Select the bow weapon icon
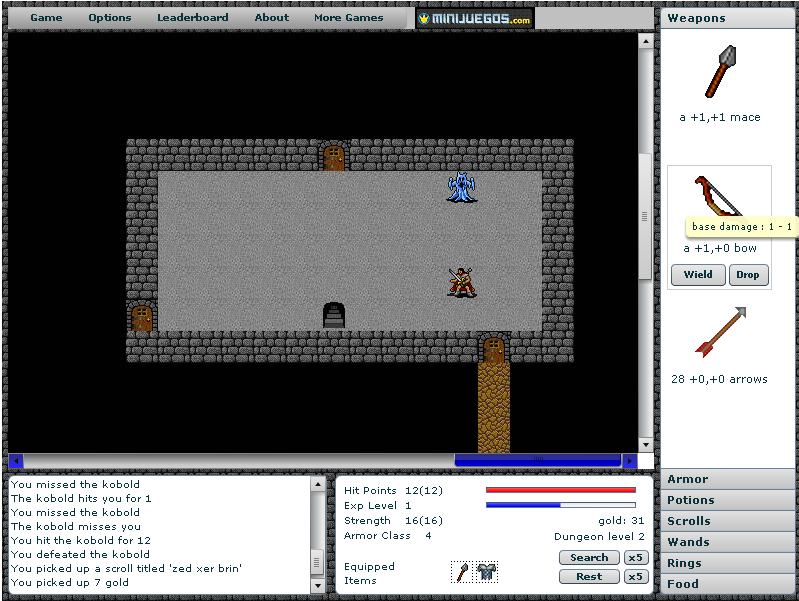This screenshot has height=601, width=799. click(716, 196)
